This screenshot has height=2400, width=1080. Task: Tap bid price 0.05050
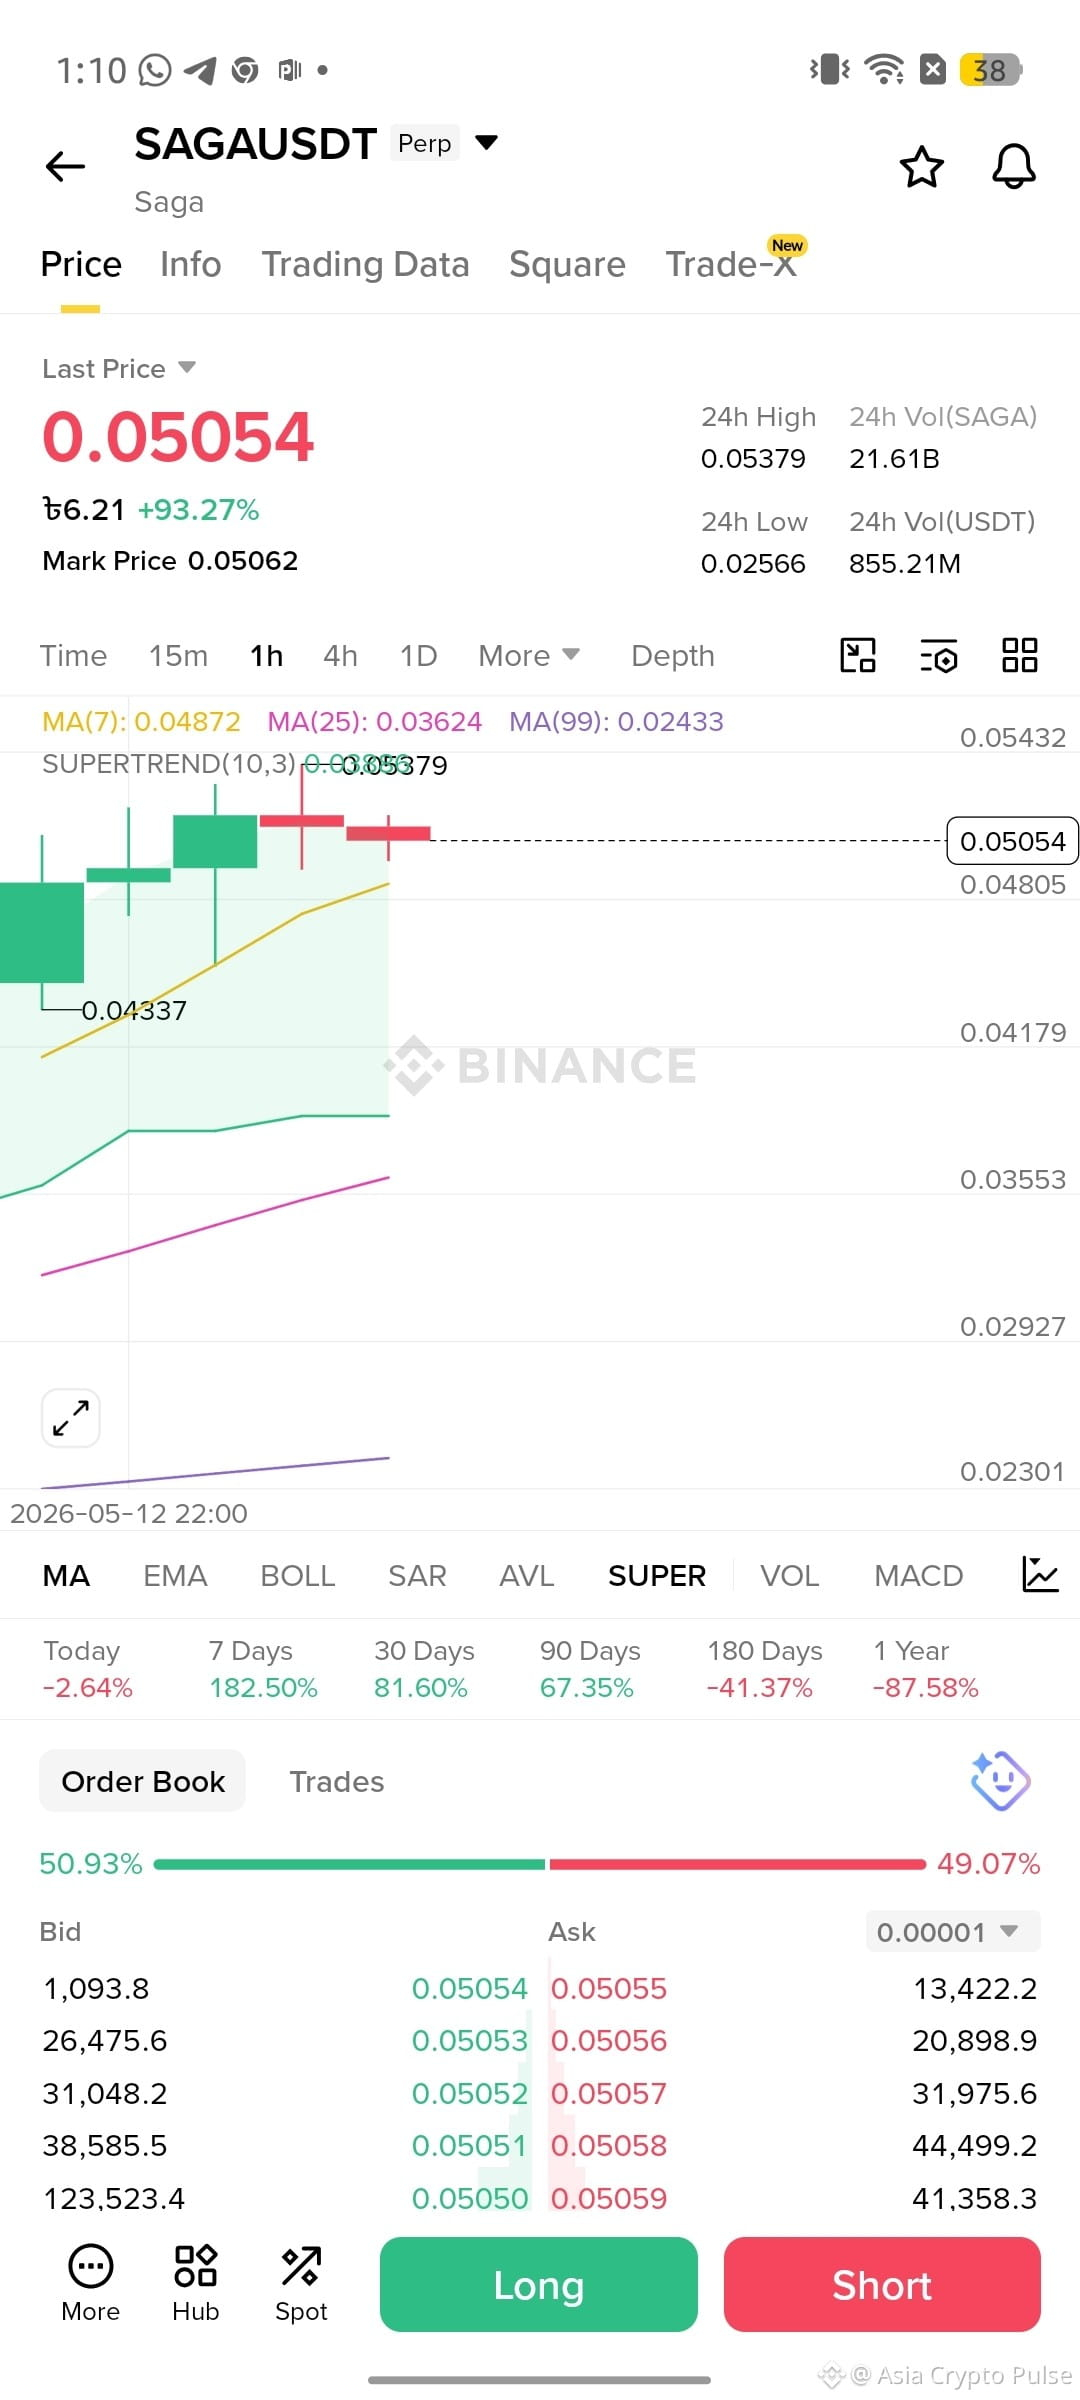[469, 2198]
